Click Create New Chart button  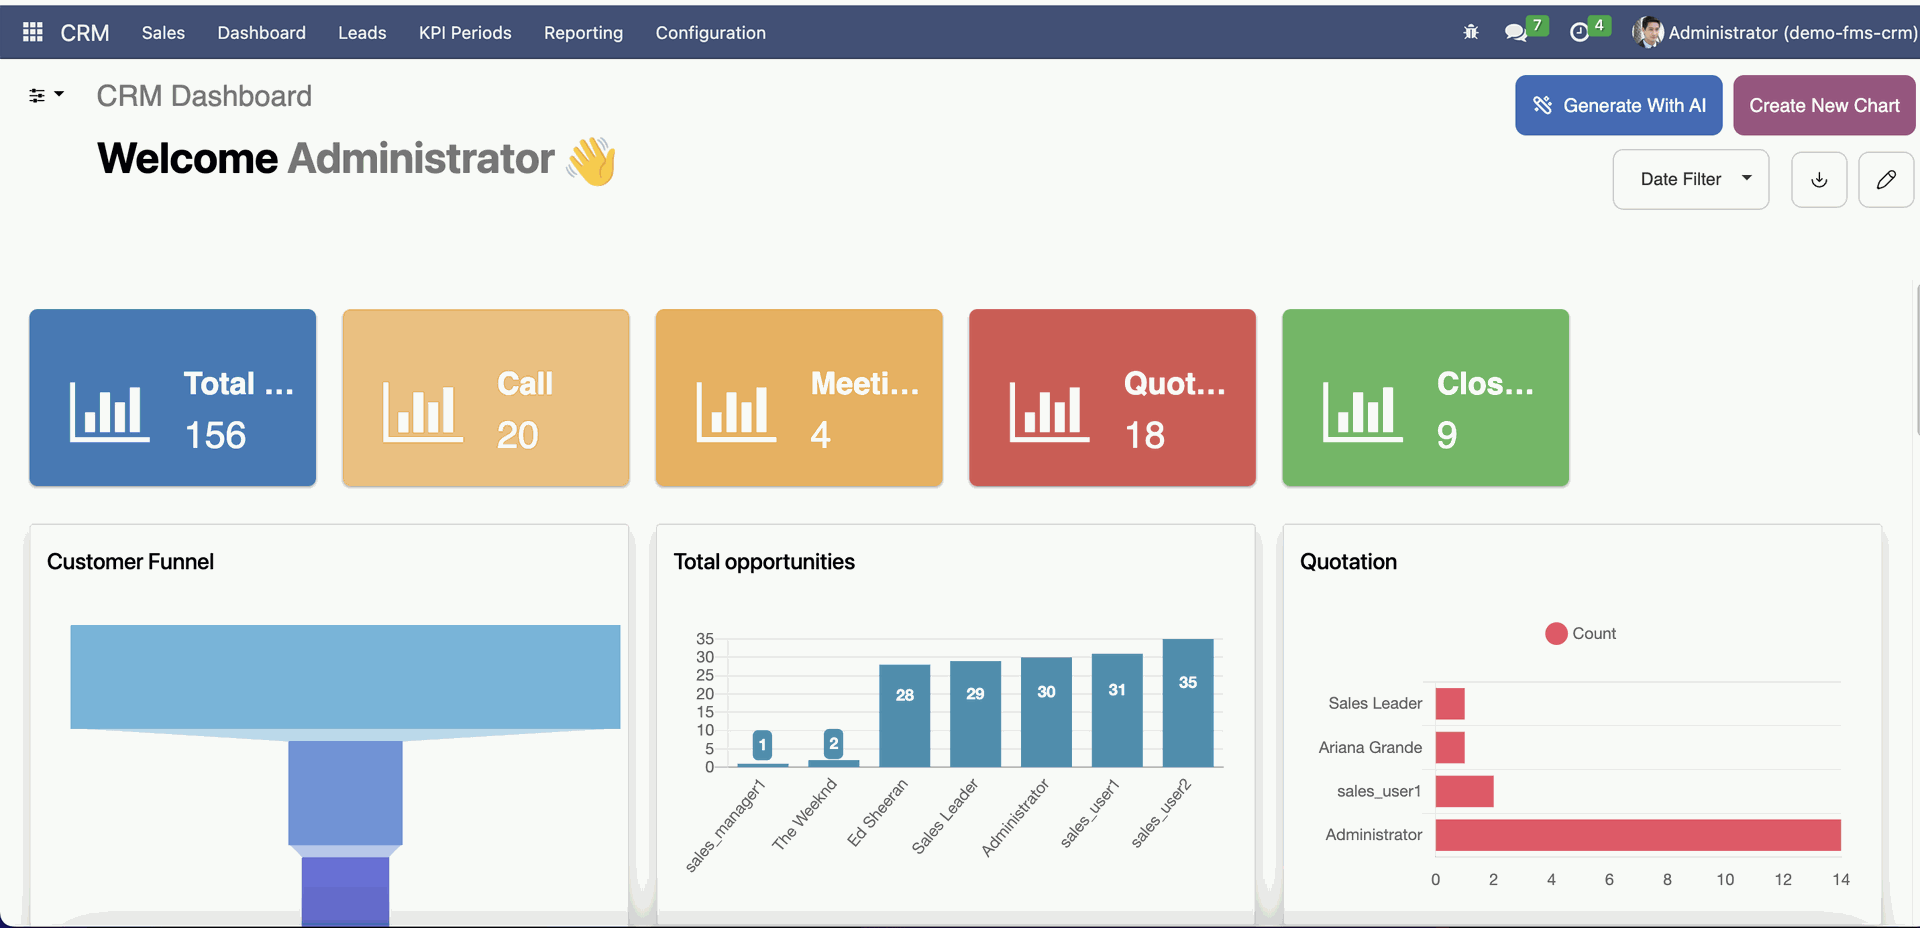pyautogui.click(x=1823, y=105)
